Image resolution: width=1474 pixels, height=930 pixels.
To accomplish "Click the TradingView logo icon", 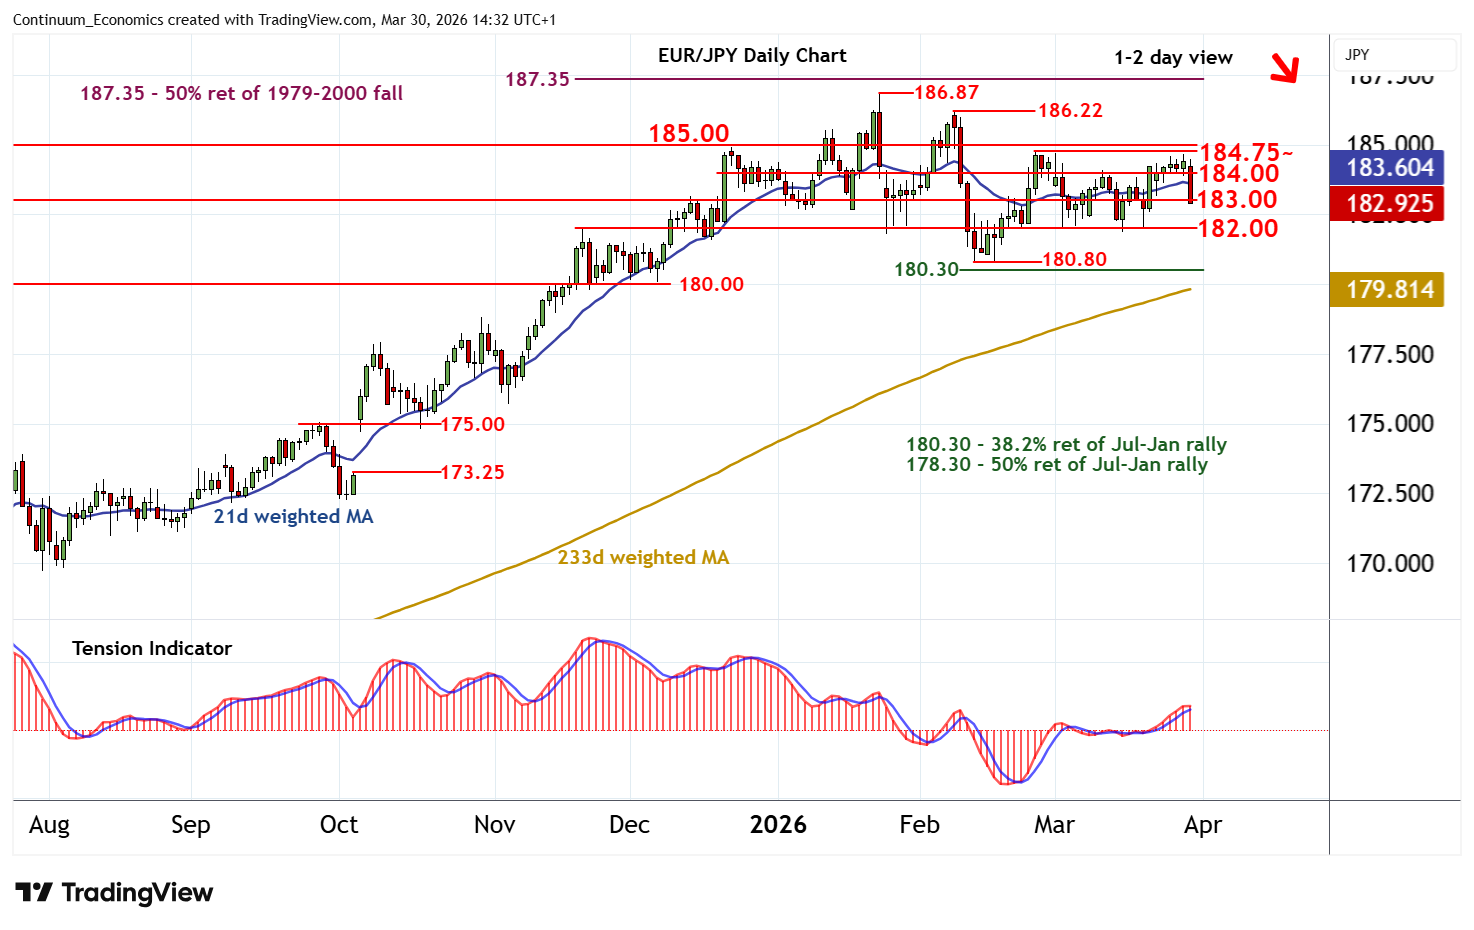I will tap(34, 892).
